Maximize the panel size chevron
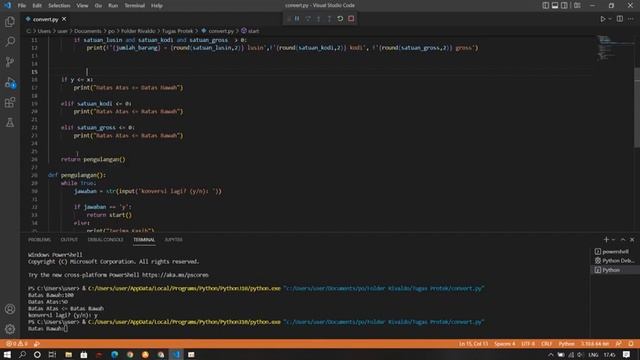This screenshot has width=640, height=360. pyautogui.click(x=623, y=240)
